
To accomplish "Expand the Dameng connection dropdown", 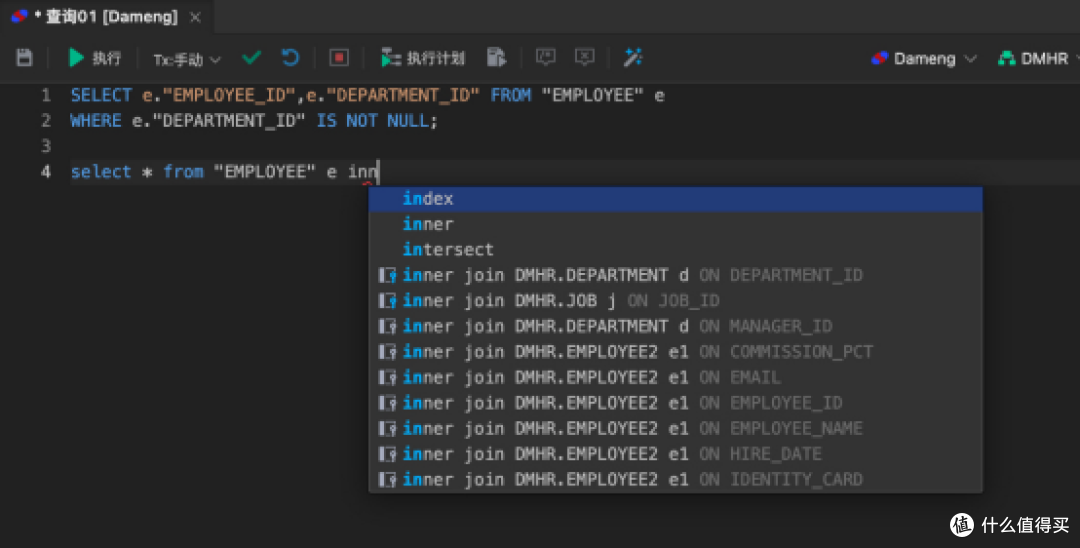I will (924, 59).
